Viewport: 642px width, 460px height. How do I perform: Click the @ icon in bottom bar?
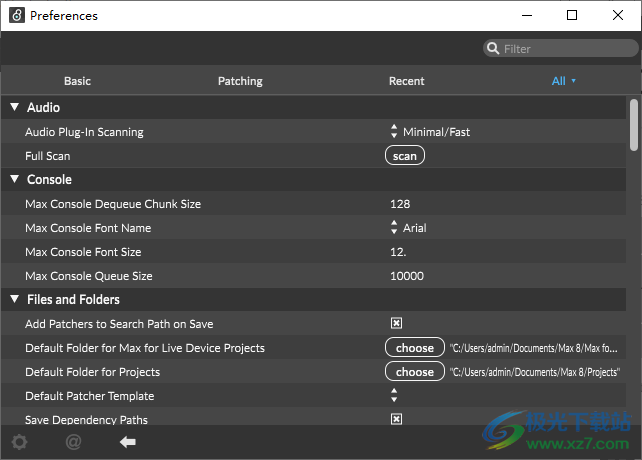(73, 442)
